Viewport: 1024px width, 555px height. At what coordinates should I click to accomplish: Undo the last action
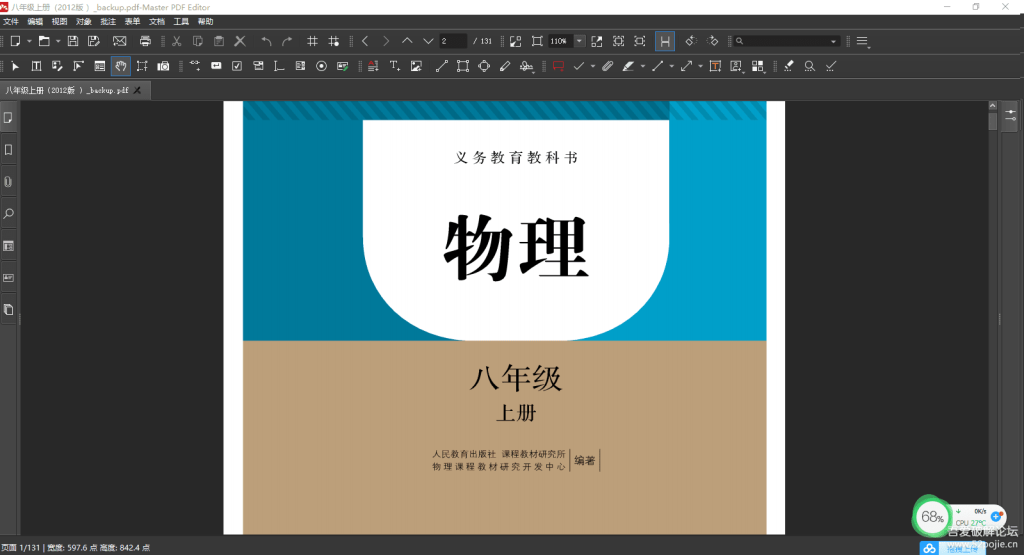266,41
